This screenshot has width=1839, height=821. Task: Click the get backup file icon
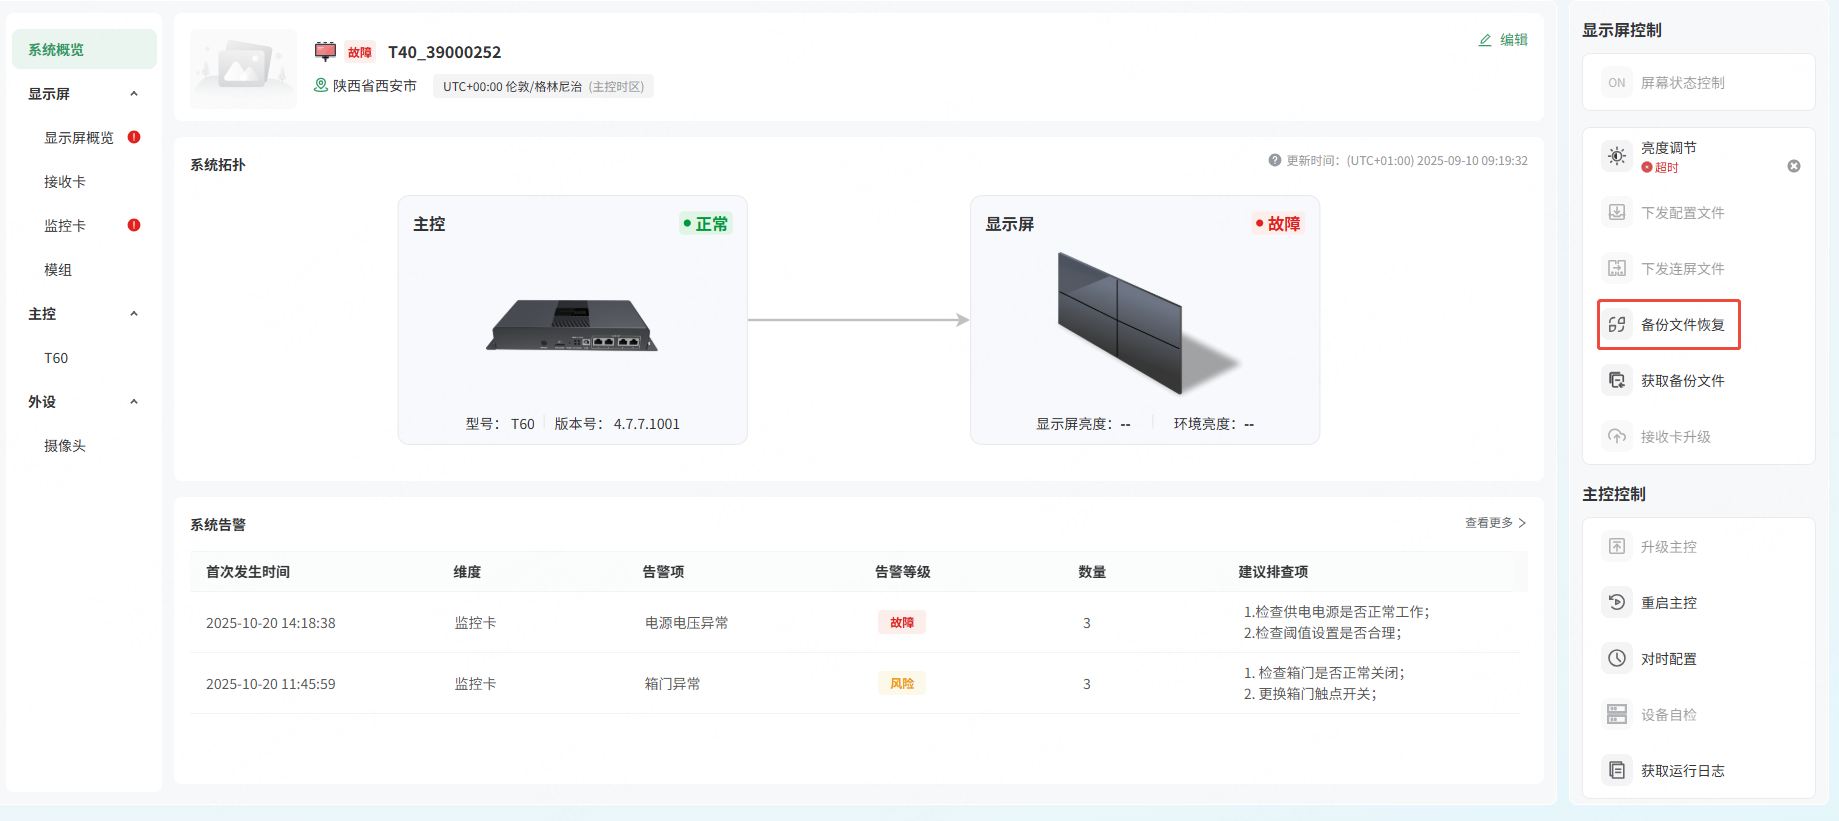(x=1617, y=380)
